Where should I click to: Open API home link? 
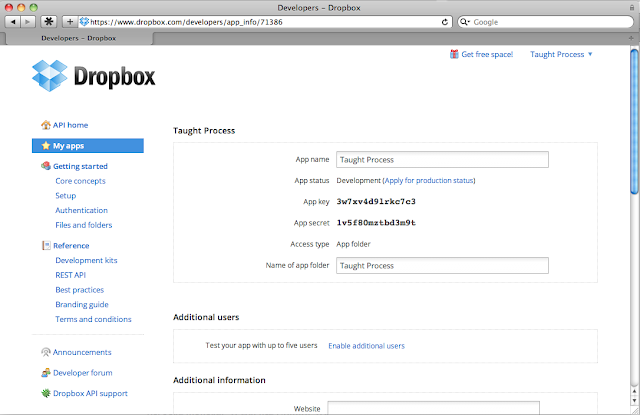(x=70, y=125)
